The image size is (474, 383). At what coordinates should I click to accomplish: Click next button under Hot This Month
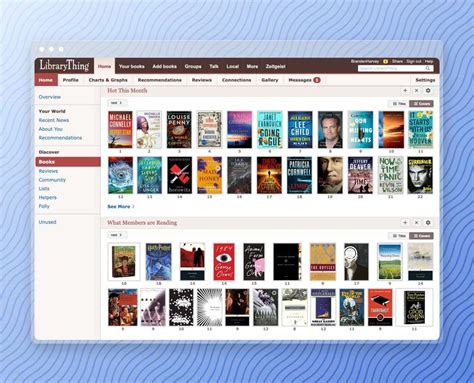(117, 103)
